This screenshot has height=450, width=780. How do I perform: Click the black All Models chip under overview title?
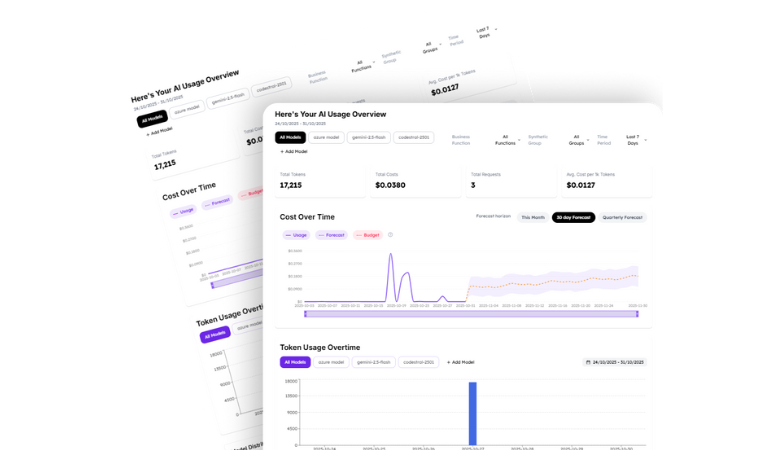(x=290, y=137)
